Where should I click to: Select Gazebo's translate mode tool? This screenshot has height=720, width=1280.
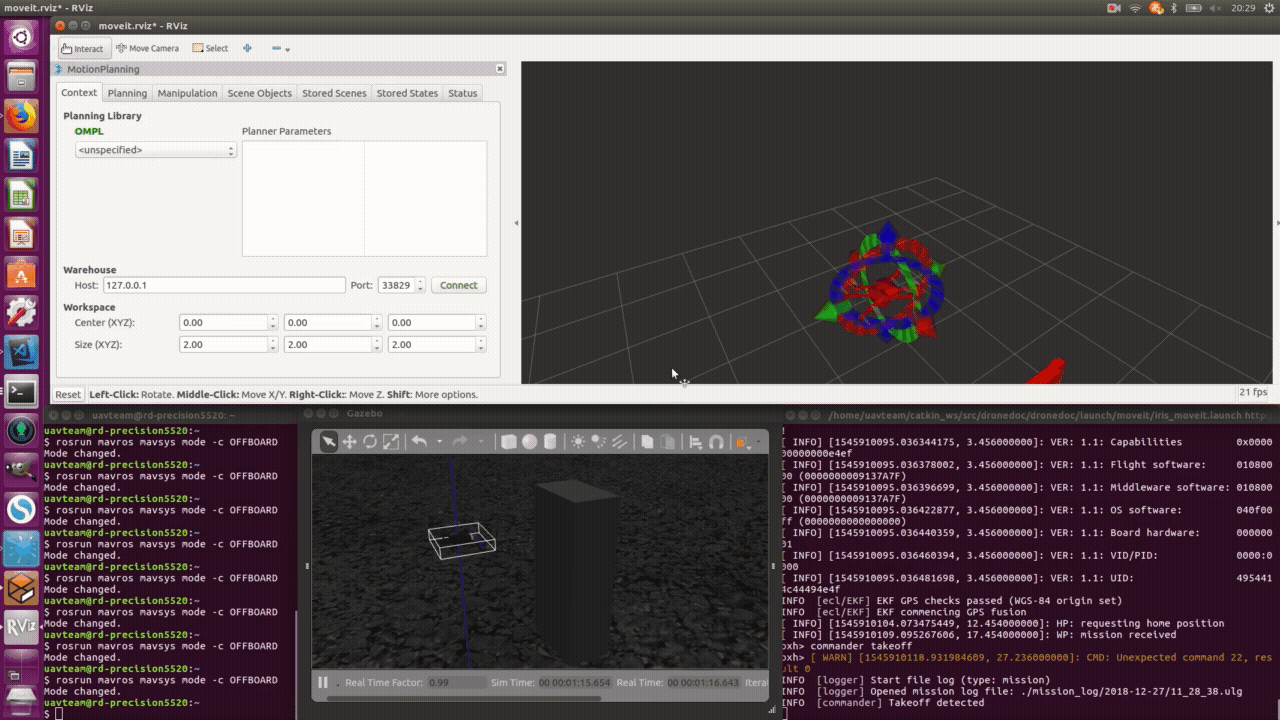(349, 441)
